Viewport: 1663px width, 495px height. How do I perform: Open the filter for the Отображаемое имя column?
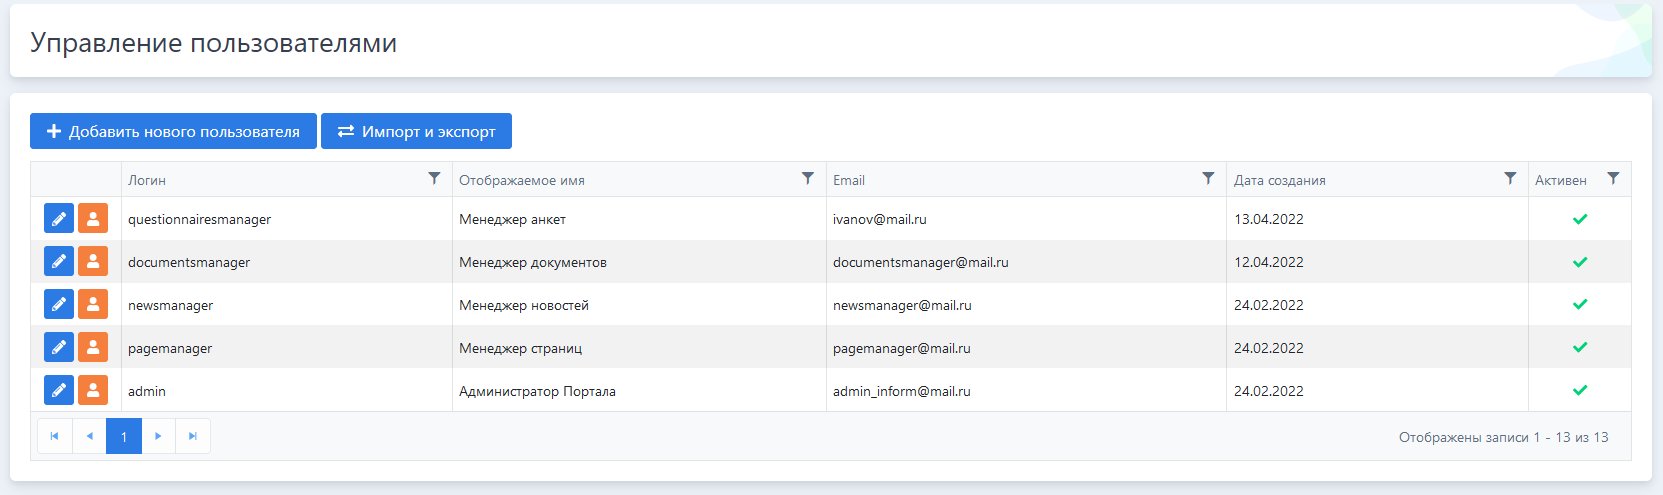807,179
